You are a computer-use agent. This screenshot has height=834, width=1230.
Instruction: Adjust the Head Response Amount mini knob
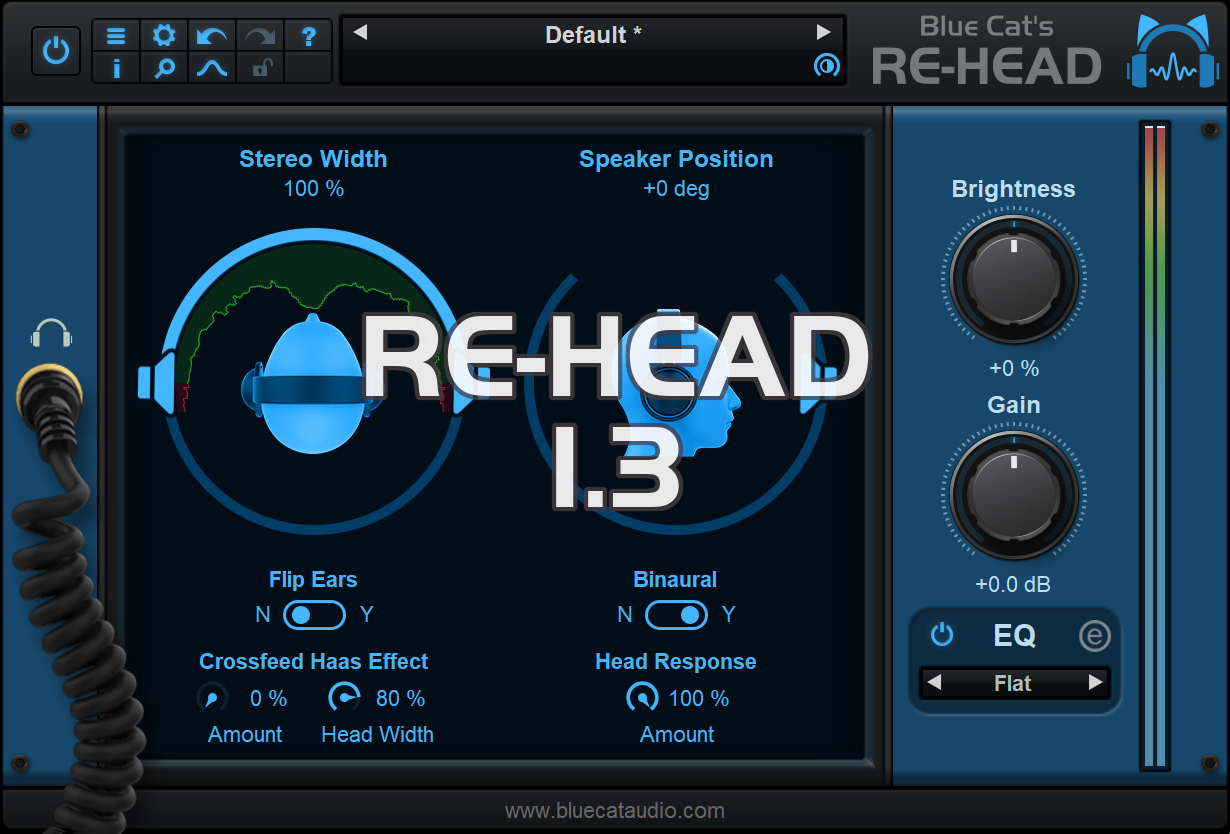tap(642, 697)
